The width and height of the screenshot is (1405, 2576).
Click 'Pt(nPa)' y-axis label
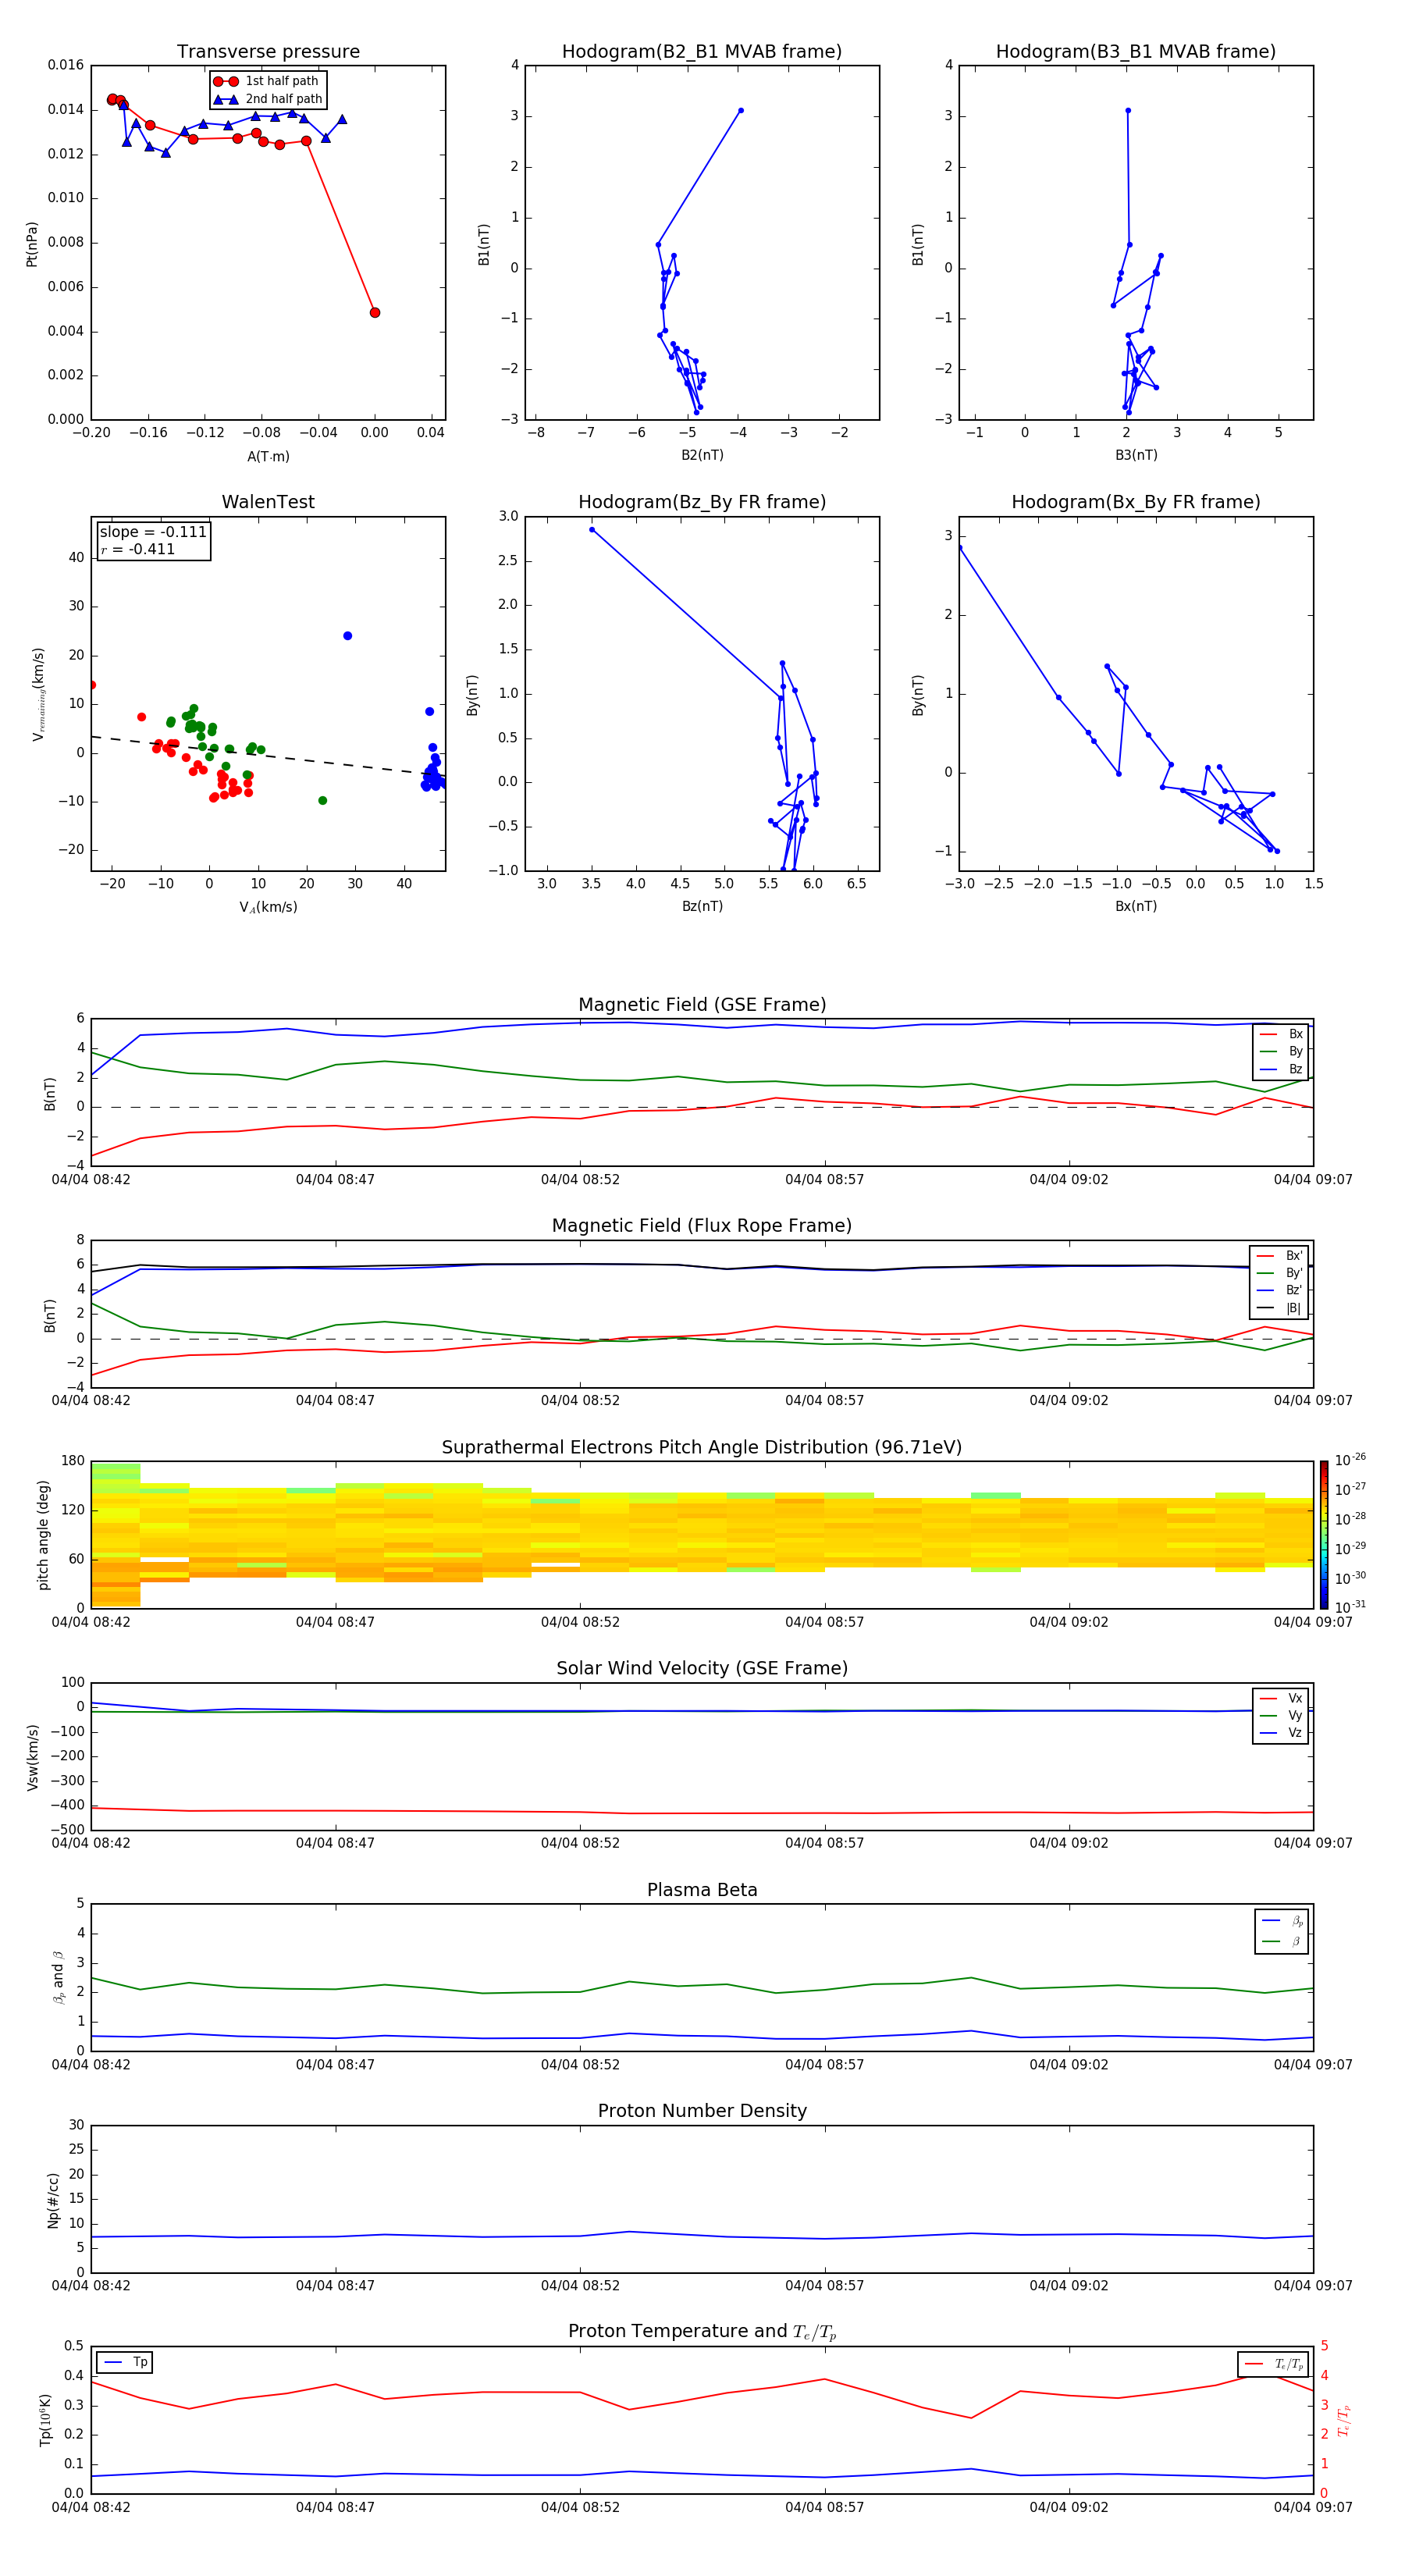(x=32, y=244)
